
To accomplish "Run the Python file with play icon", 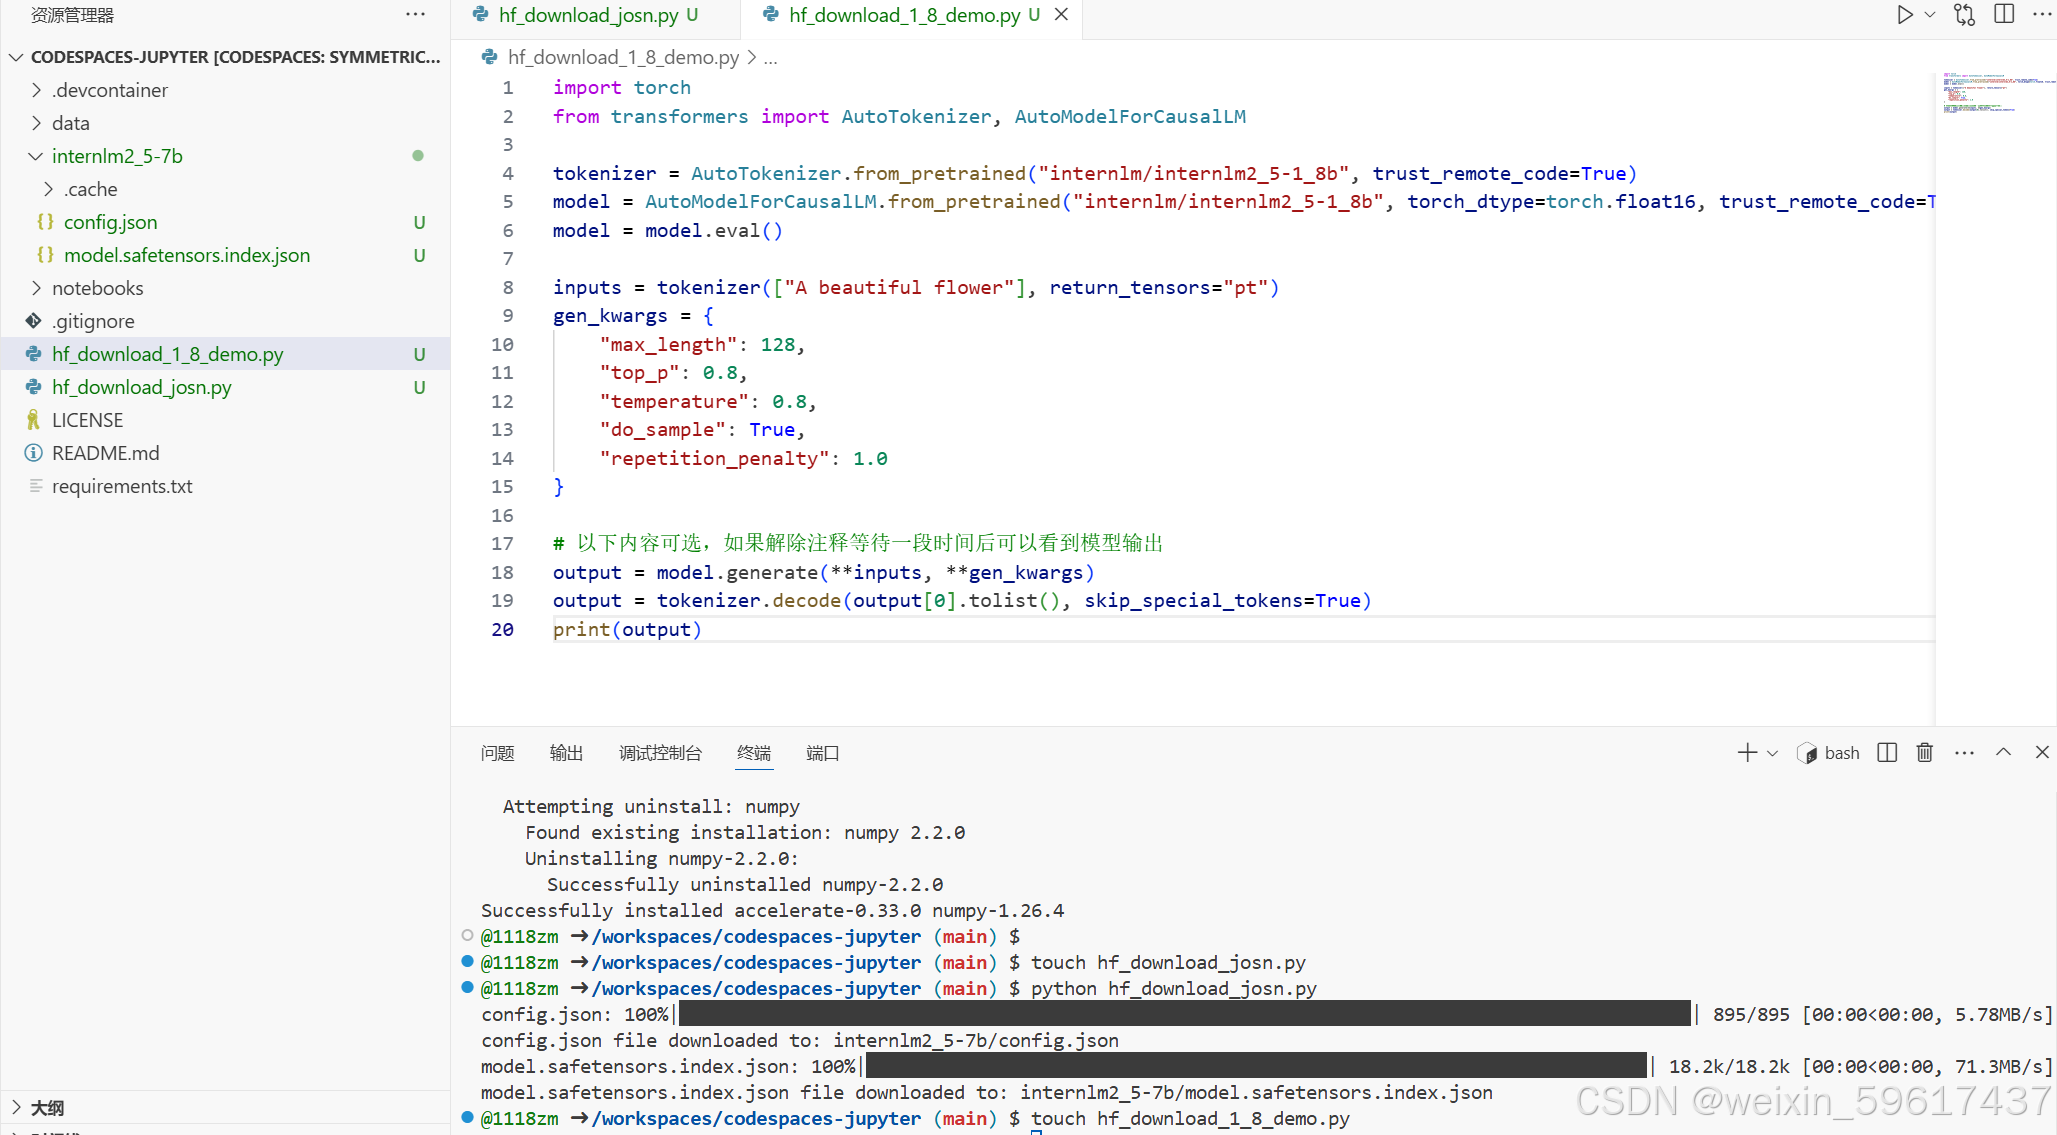I will [x=1904, y=15].
